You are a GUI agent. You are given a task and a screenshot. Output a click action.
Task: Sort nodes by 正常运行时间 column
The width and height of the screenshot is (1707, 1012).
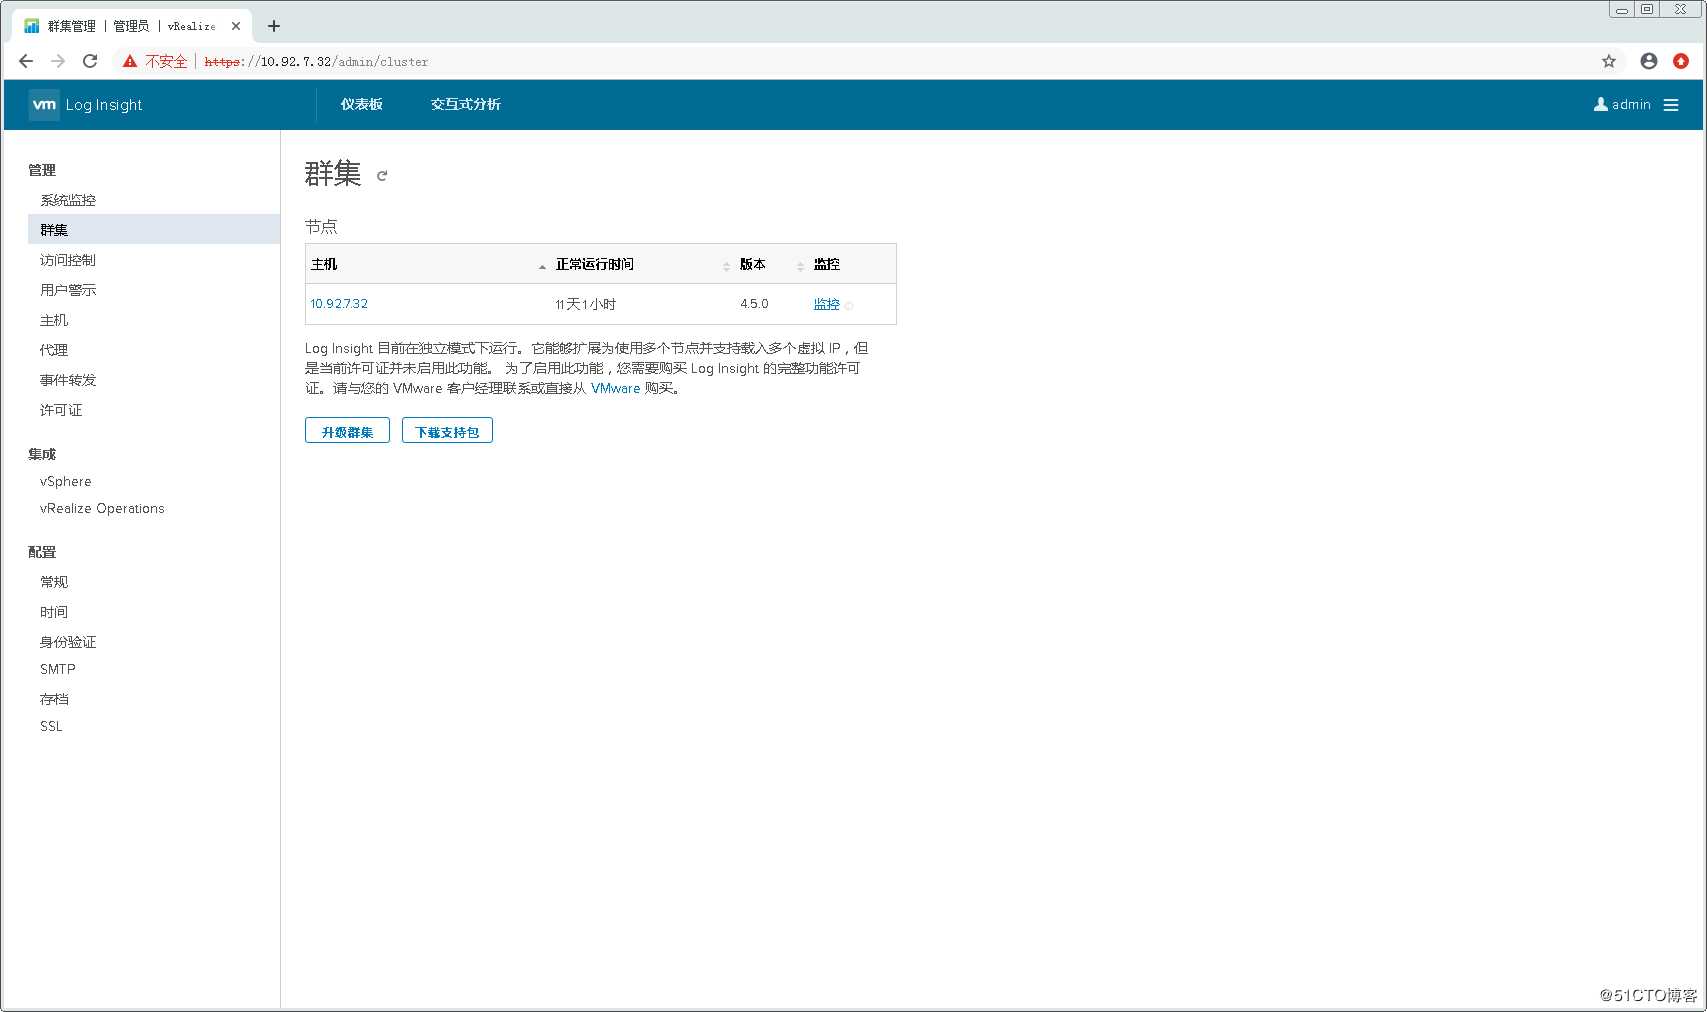pos(642,264)
